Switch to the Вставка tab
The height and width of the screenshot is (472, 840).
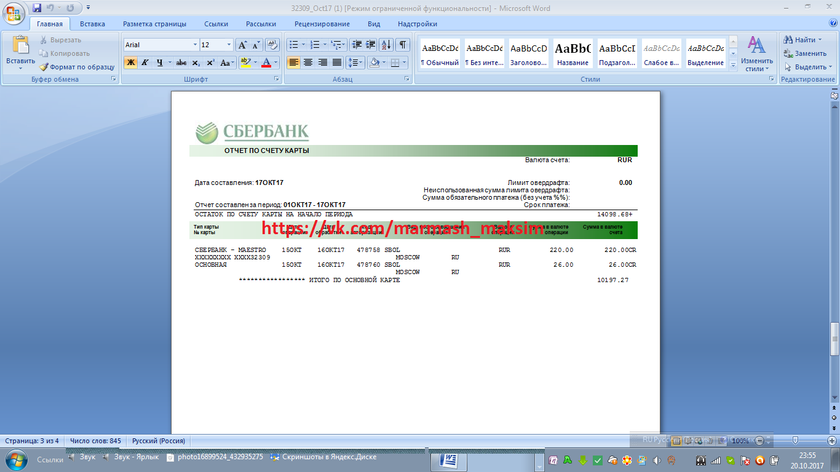pos(92,24)
